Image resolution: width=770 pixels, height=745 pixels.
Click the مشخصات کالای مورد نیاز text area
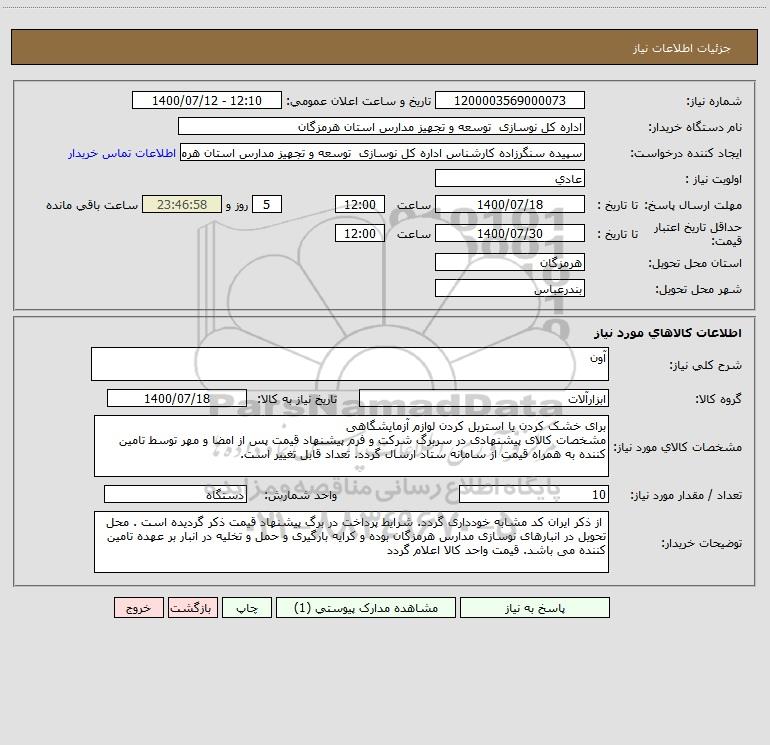pos(351,446)
